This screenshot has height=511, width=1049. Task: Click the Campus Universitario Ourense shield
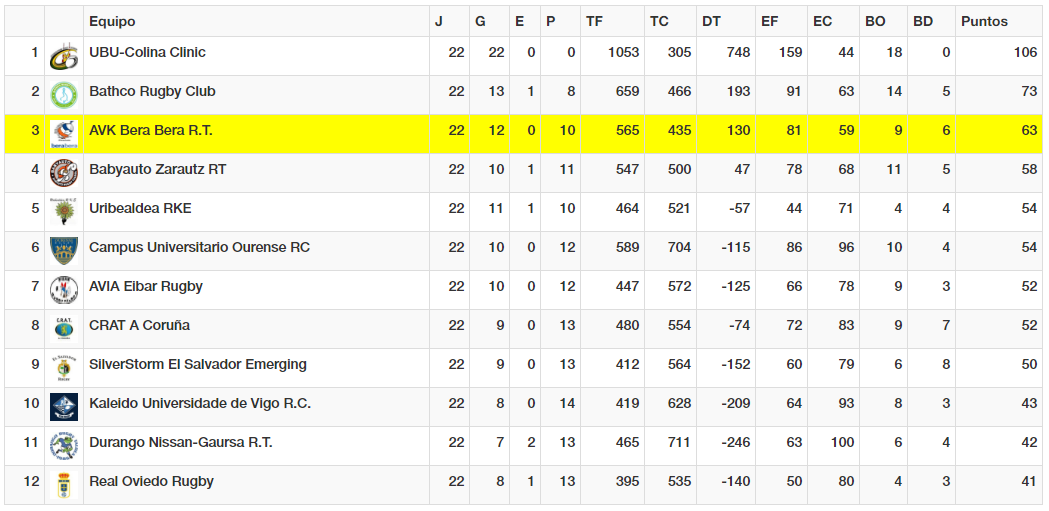click(64, 251)
